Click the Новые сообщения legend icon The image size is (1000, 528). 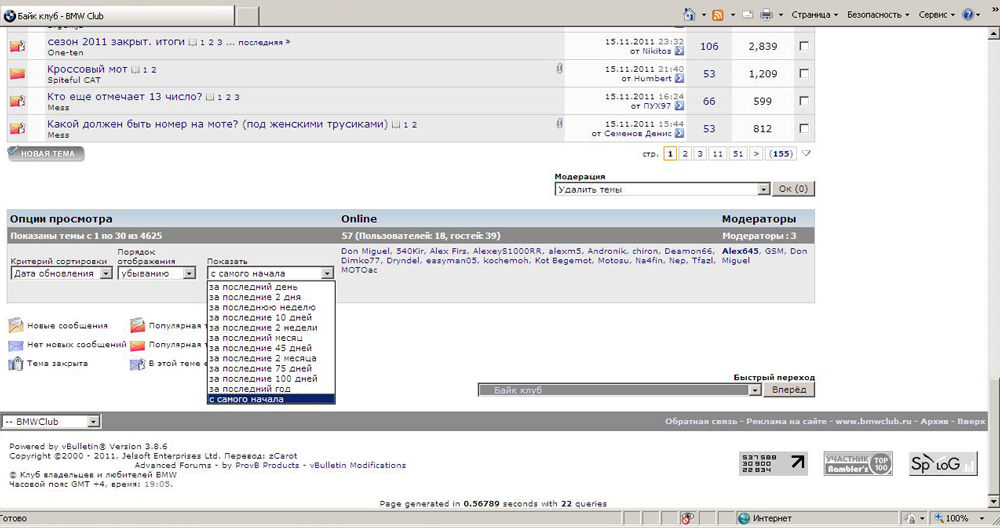pyautogui.click(x=16, y=326)
